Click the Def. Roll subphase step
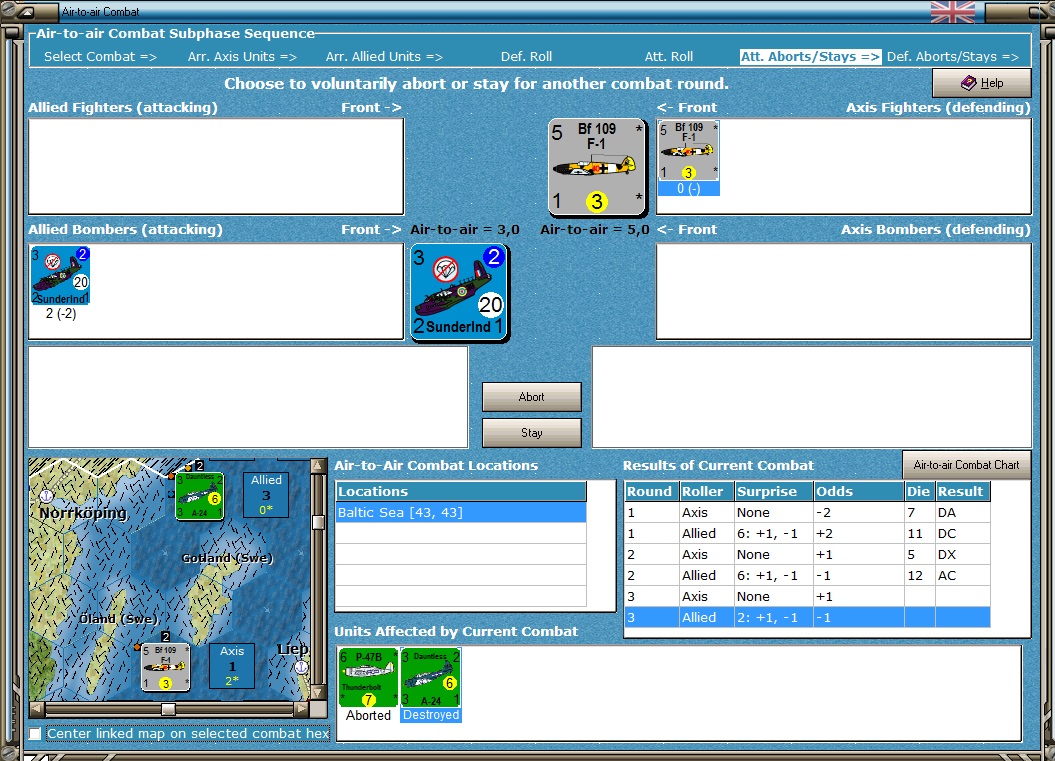The height and width of the screenshot is (761, 1055). point(526,57)
